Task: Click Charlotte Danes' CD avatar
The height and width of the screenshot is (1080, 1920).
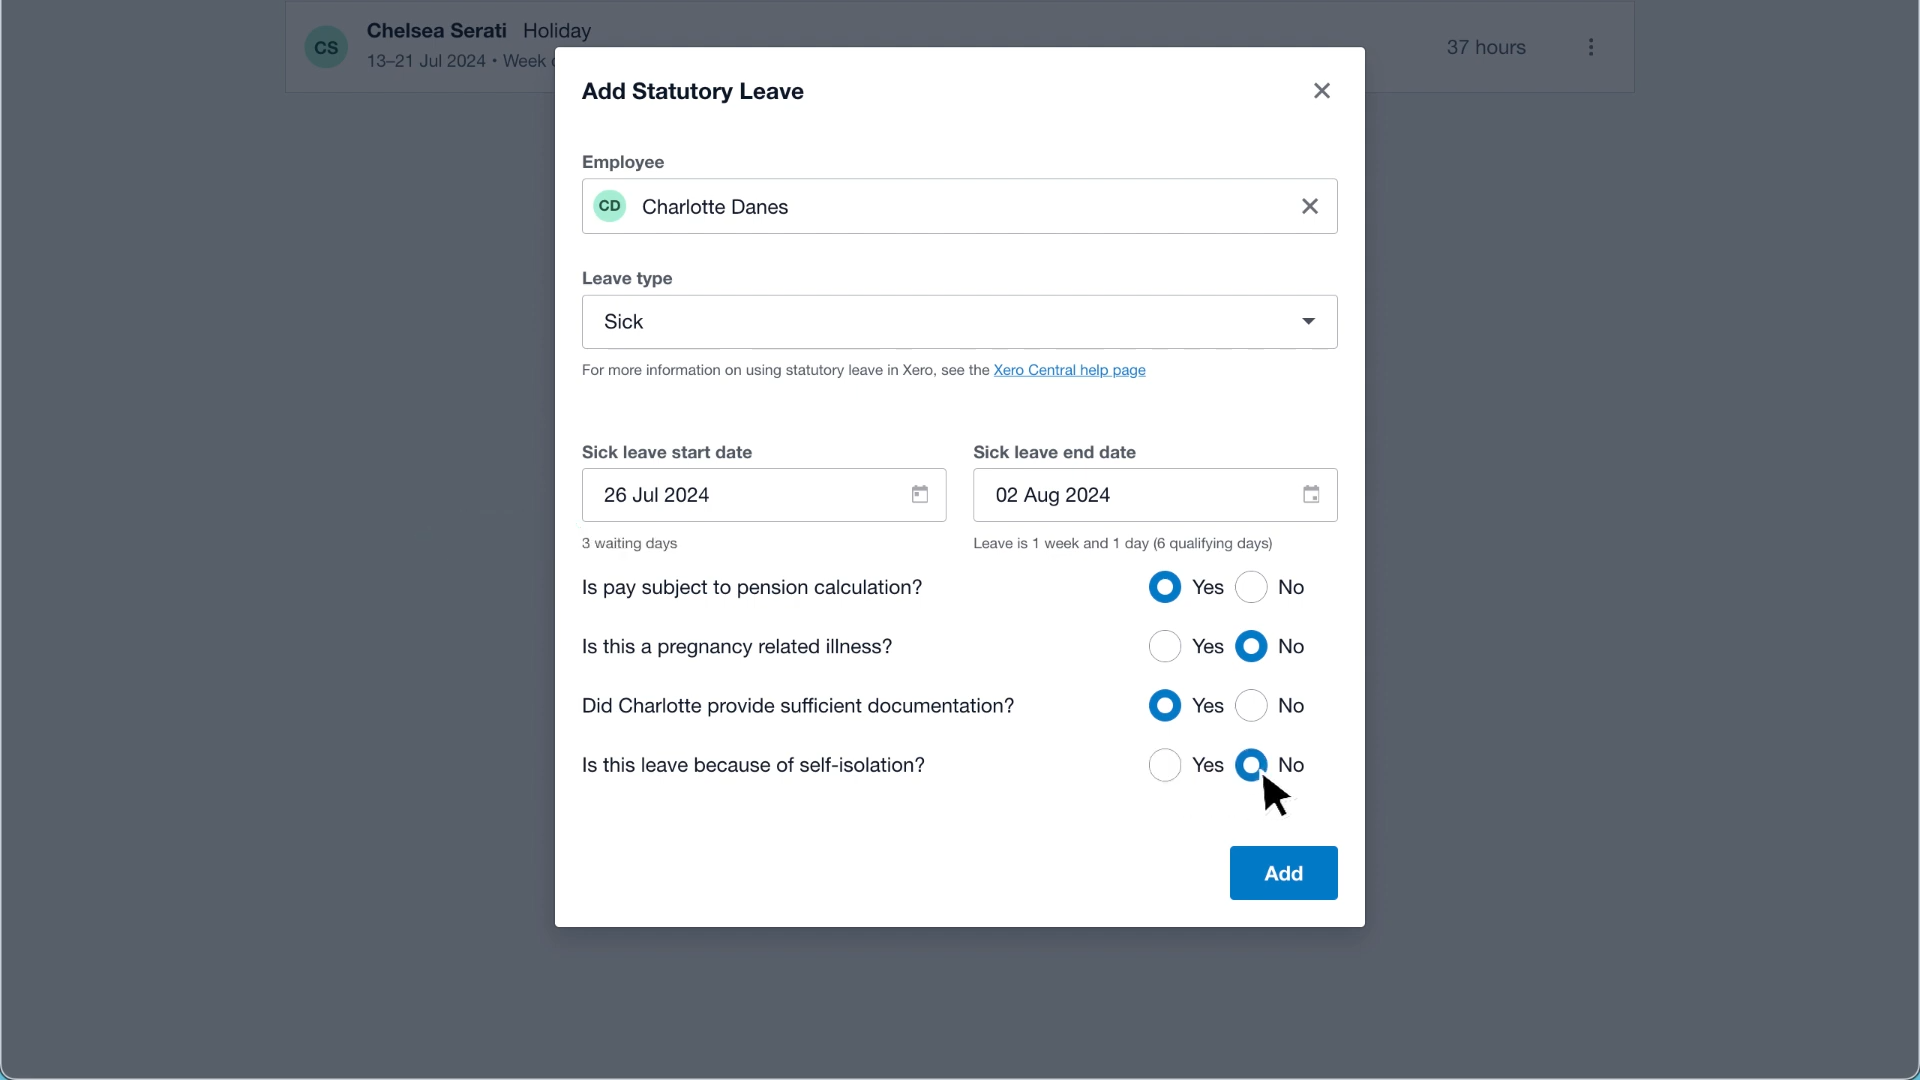Action: tap(610, 206)
